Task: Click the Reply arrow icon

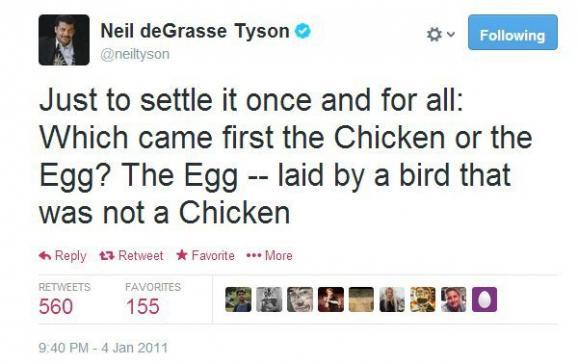Action: click(45, 255)
